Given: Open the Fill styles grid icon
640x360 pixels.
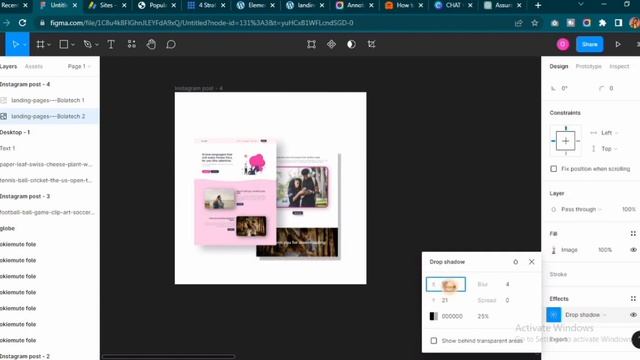Looking at the screenshot, I should [633, 233].
